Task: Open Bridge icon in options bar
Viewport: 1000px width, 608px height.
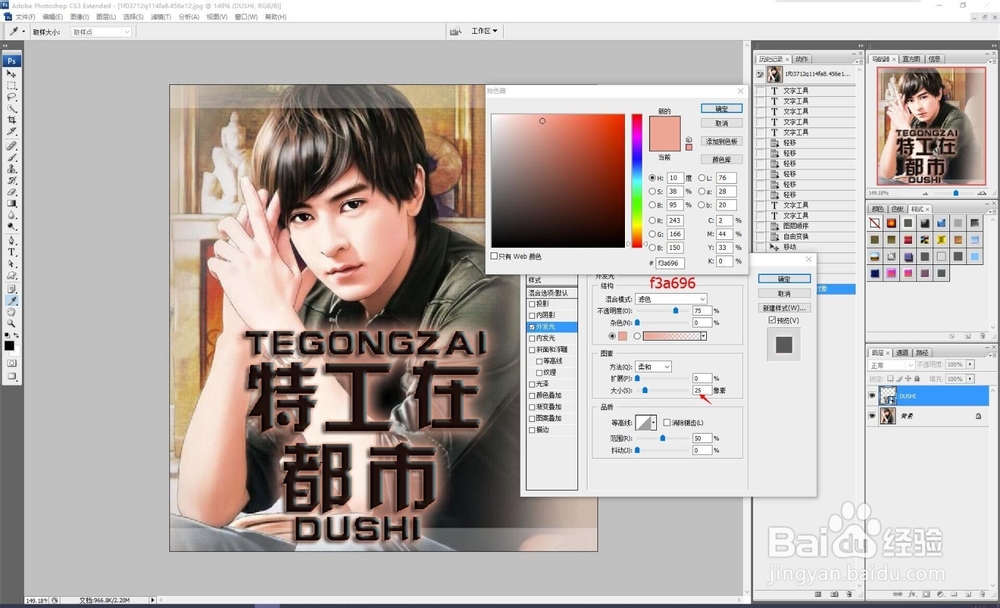Action: pyautogui.click(x=455, y=31)
